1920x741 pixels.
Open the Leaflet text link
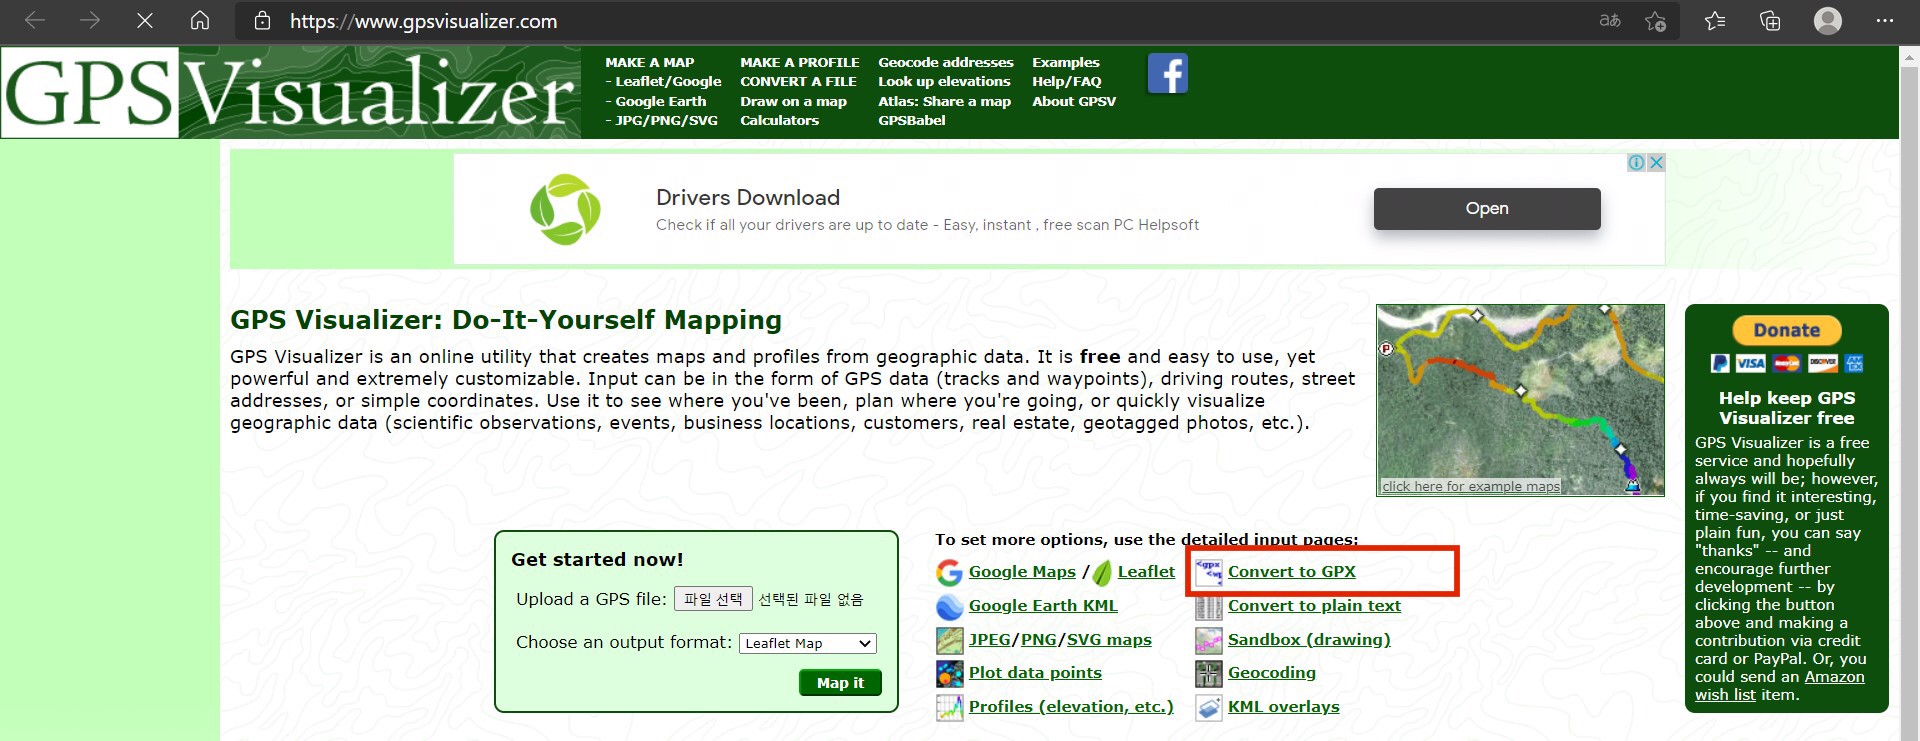coord(1146,572)
